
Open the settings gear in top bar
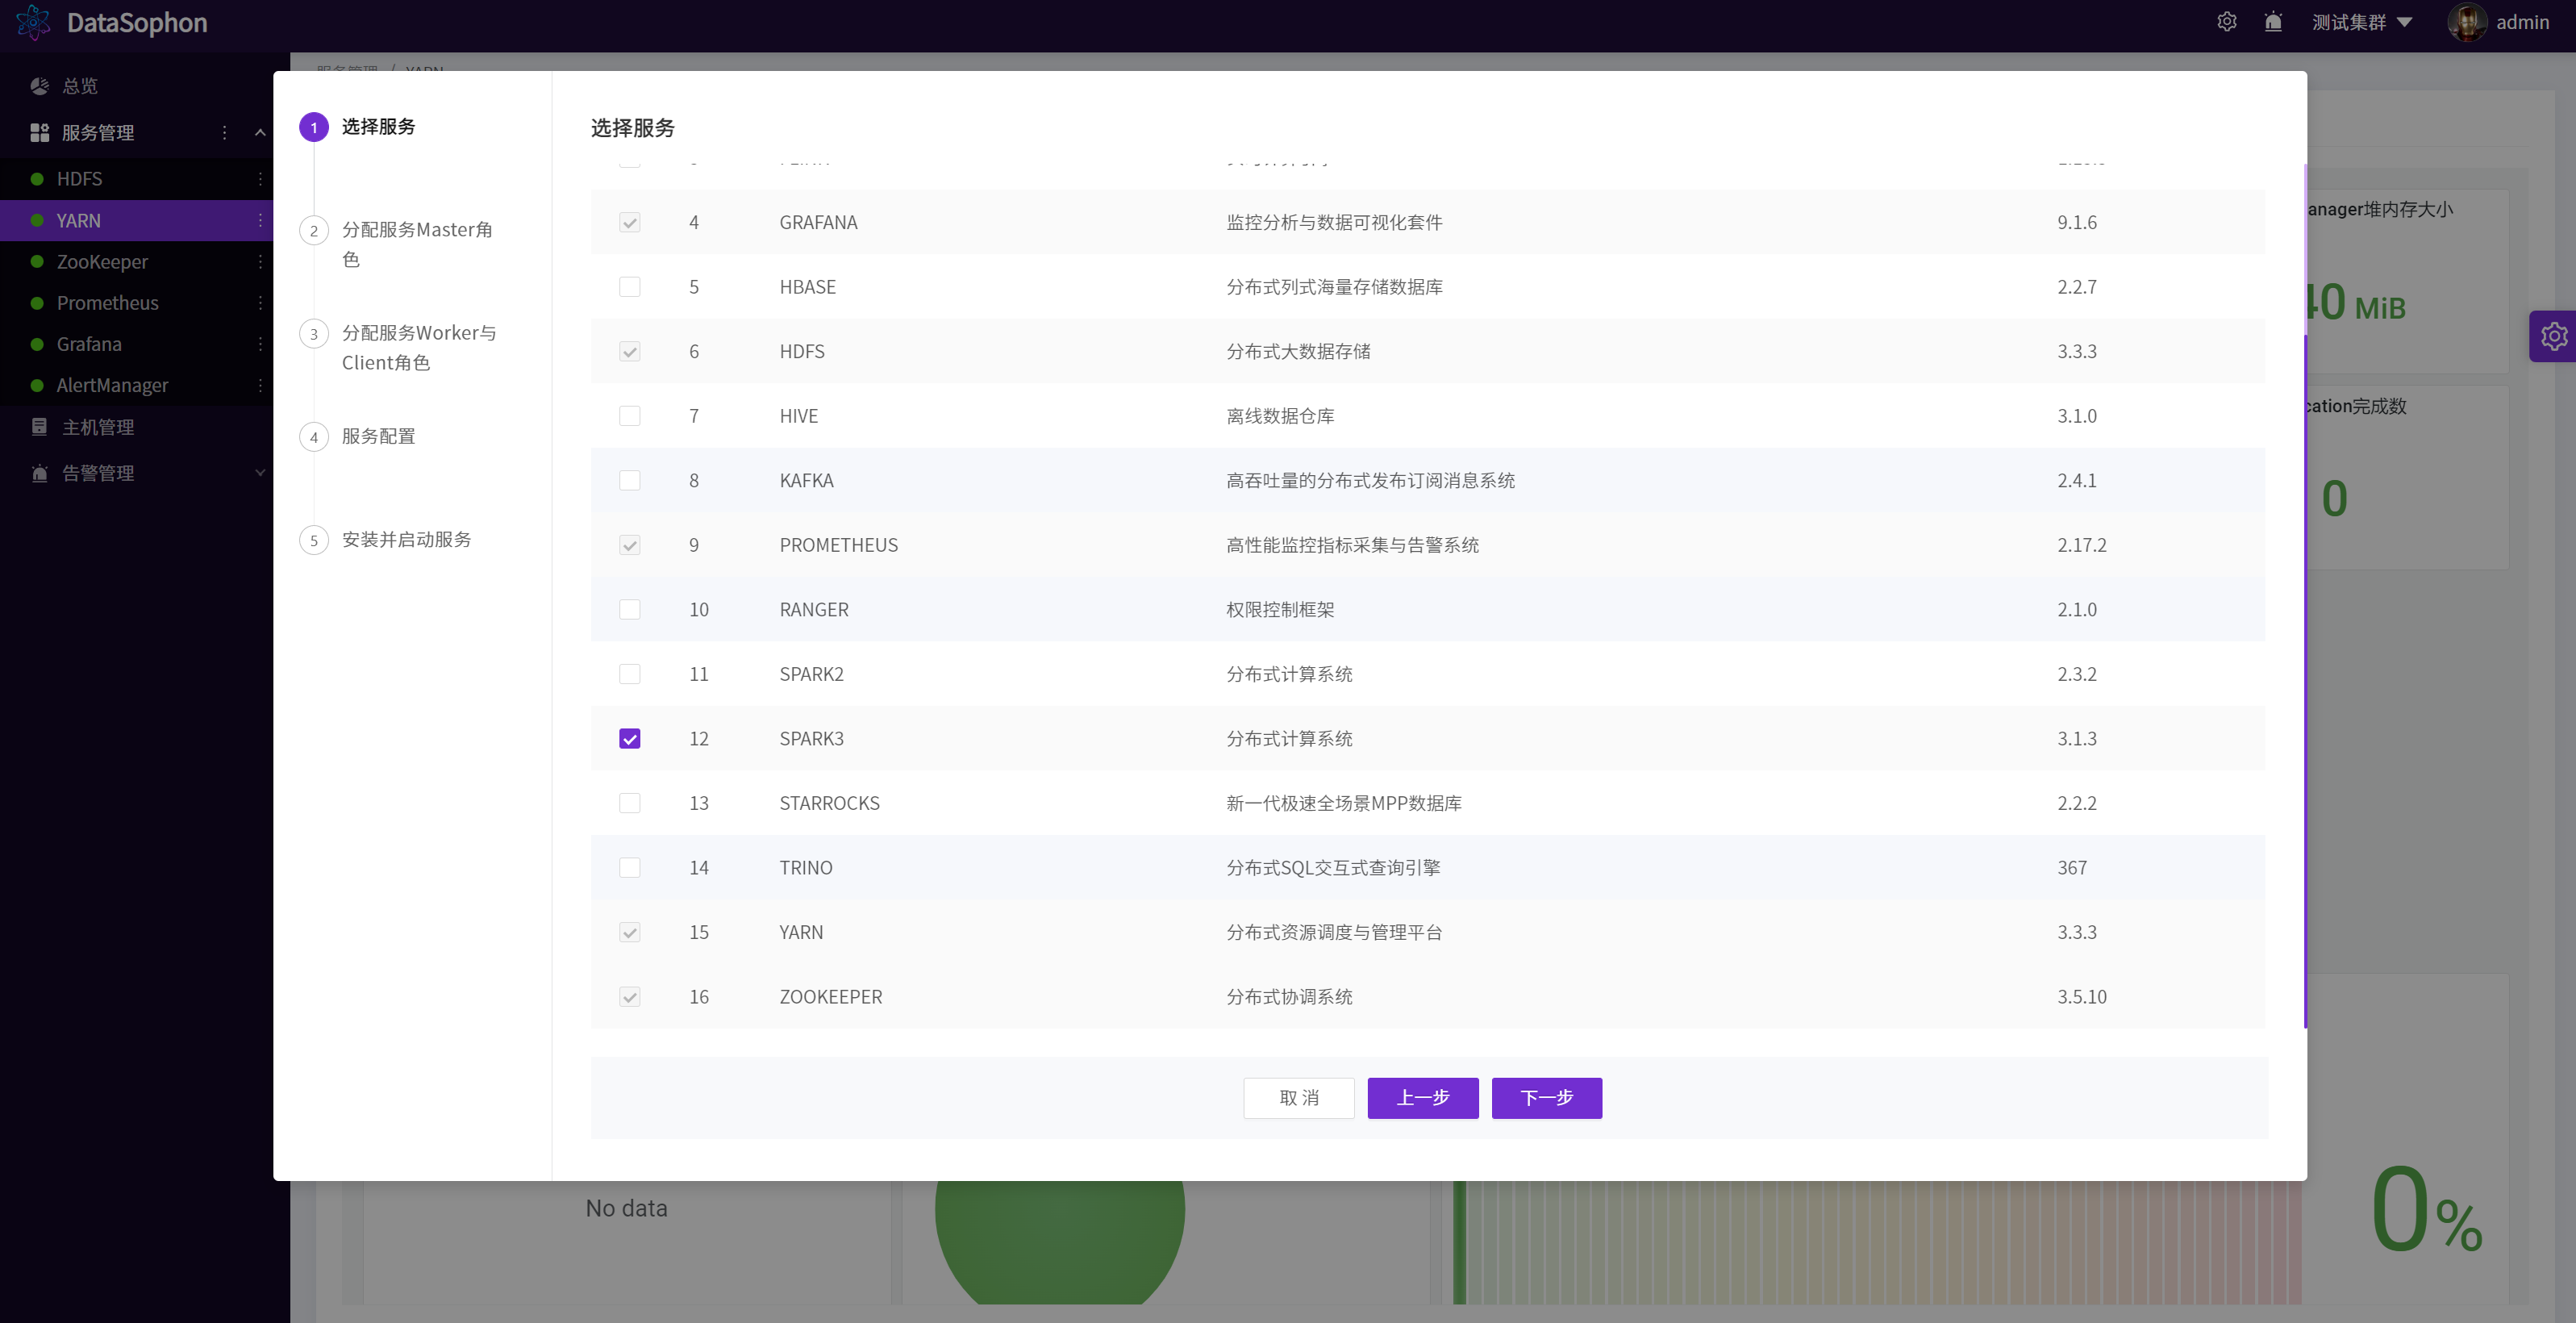tap(2226, 22)
